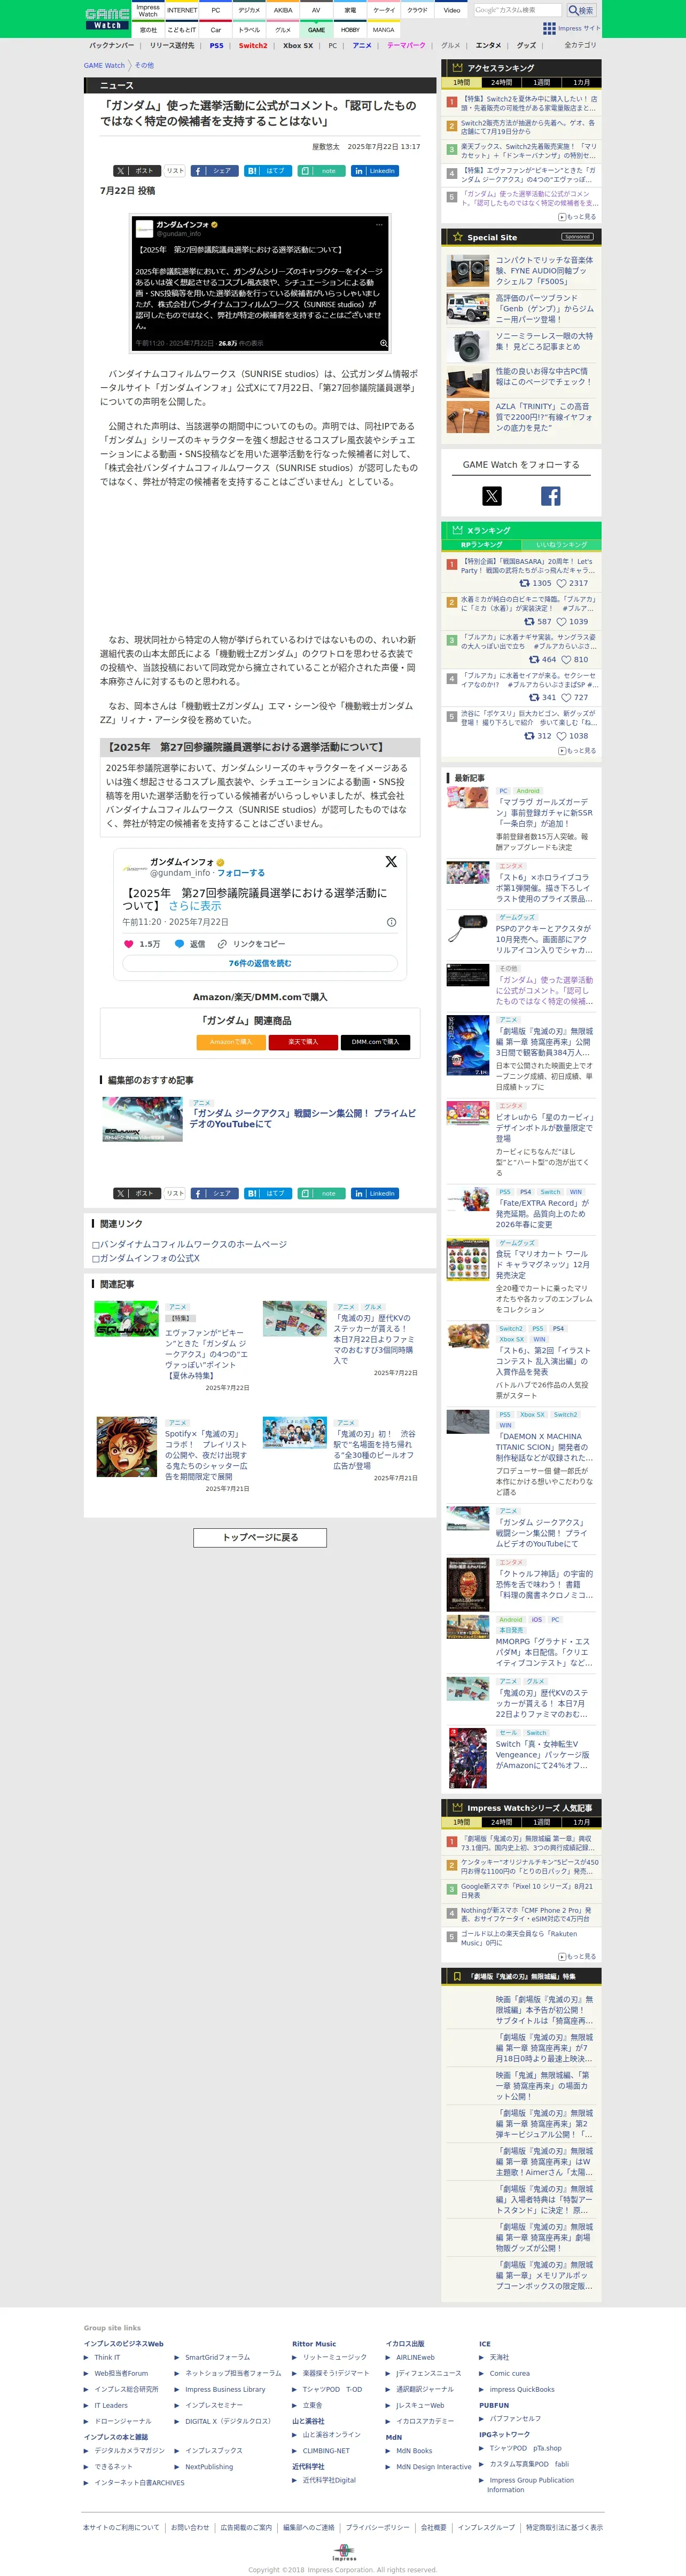
Task: Expand Impress Watch series もっと見る
Action: coord(577,1957)
